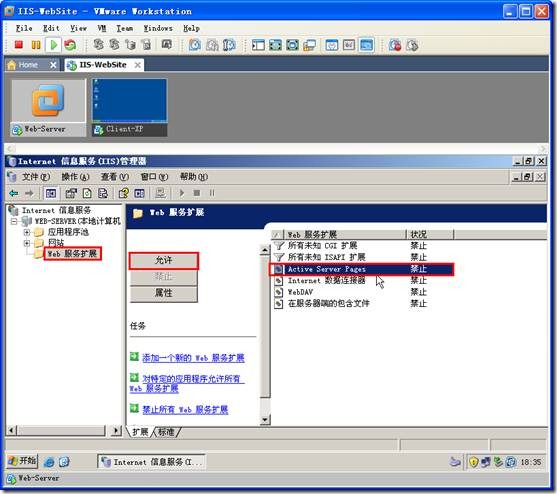
Task: Switch VMware to quick switch mode
Action: click(x=275, y=45)
